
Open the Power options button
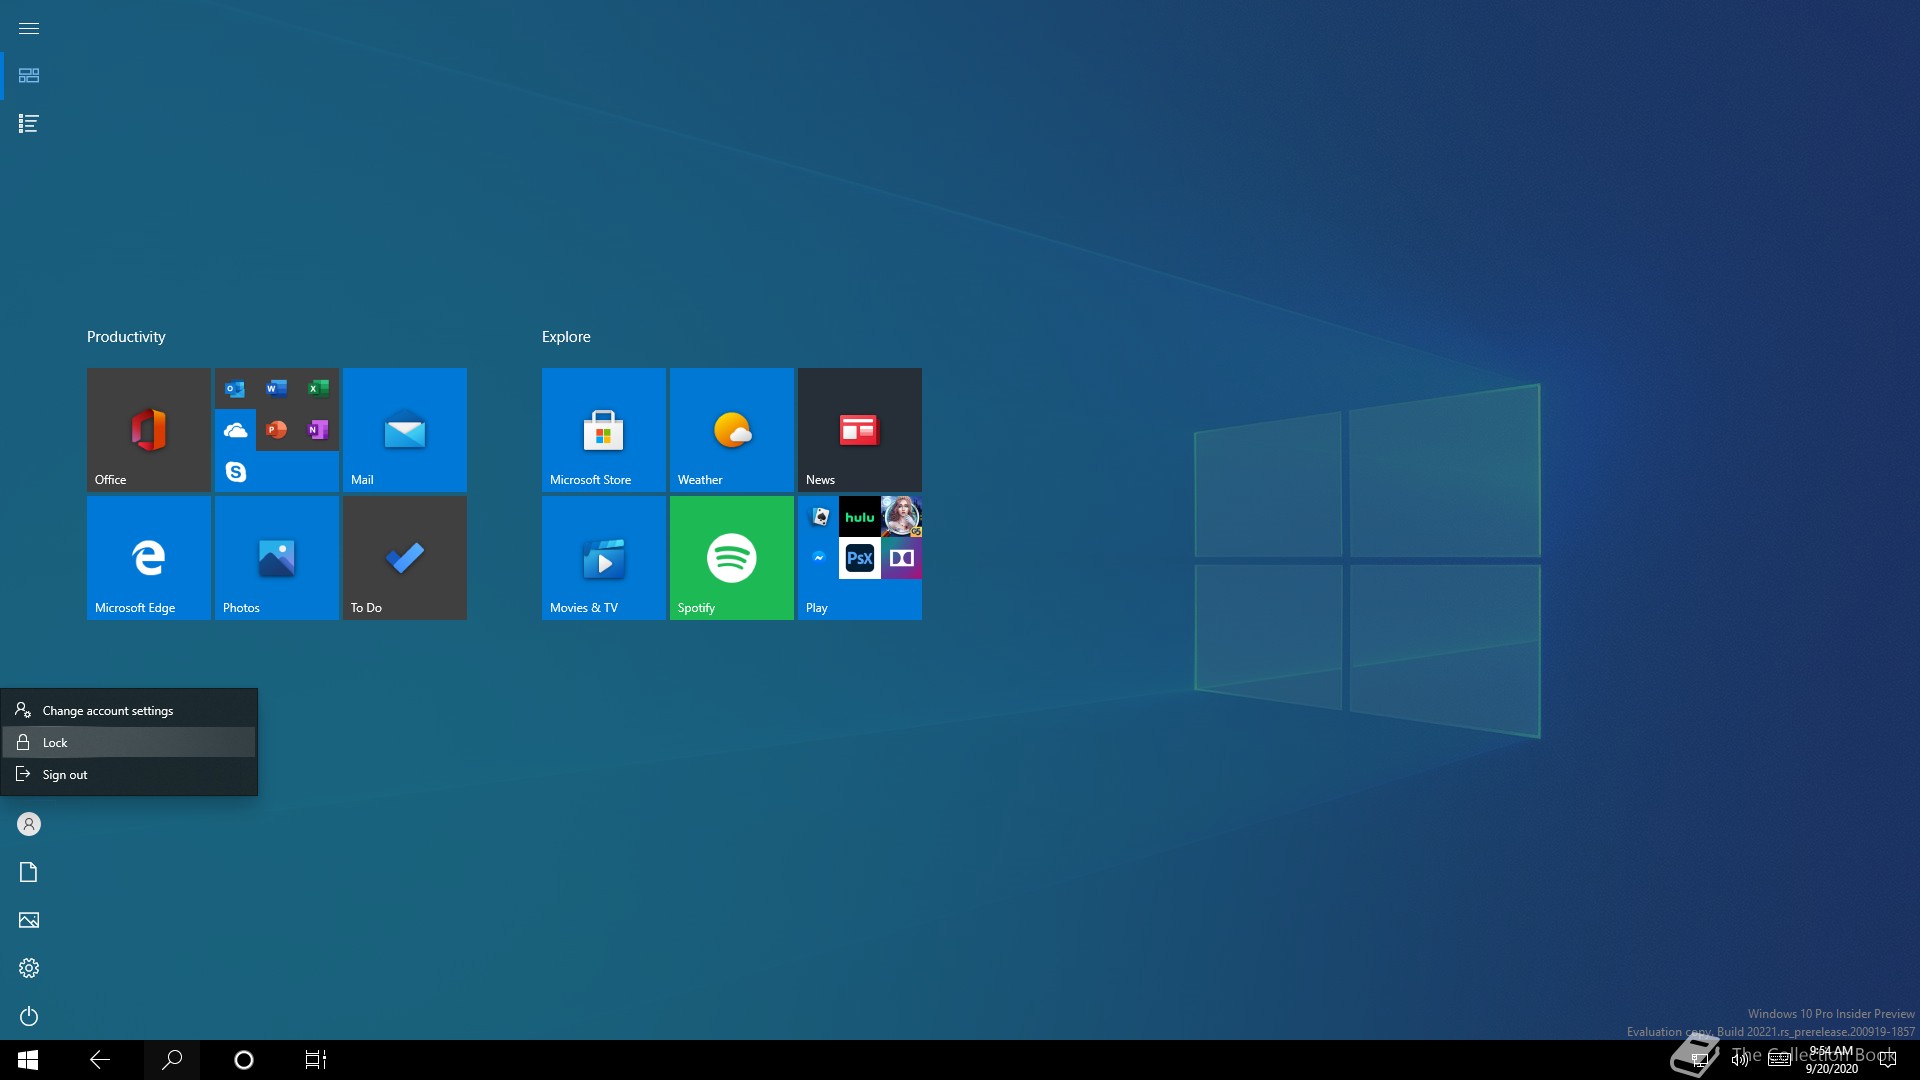pos(29,1016)
